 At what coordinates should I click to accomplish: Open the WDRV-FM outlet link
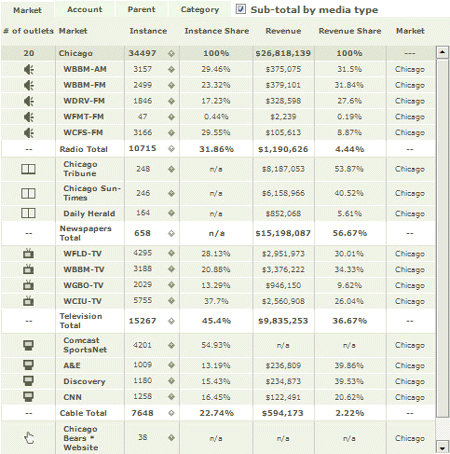(84, 101)
